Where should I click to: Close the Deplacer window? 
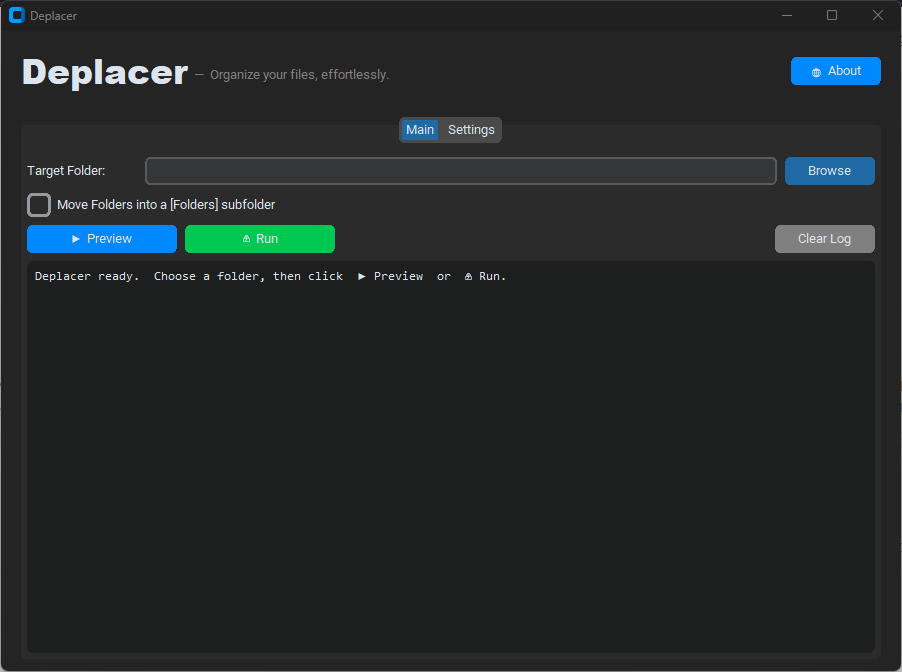[877, 16]
